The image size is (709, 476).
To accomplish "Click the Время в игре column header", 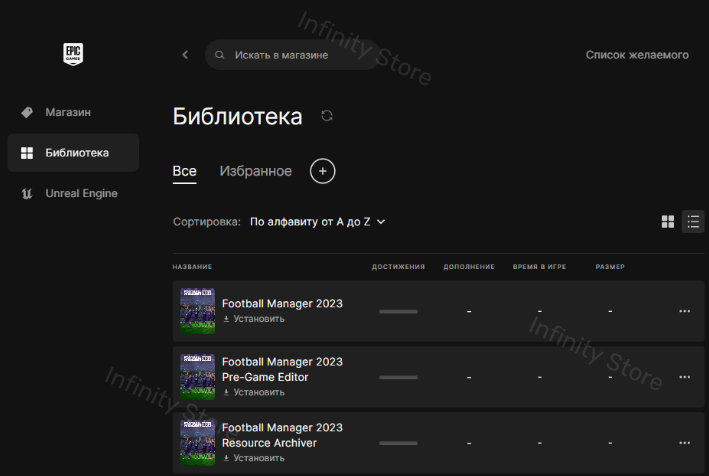I will click(539, 267).
